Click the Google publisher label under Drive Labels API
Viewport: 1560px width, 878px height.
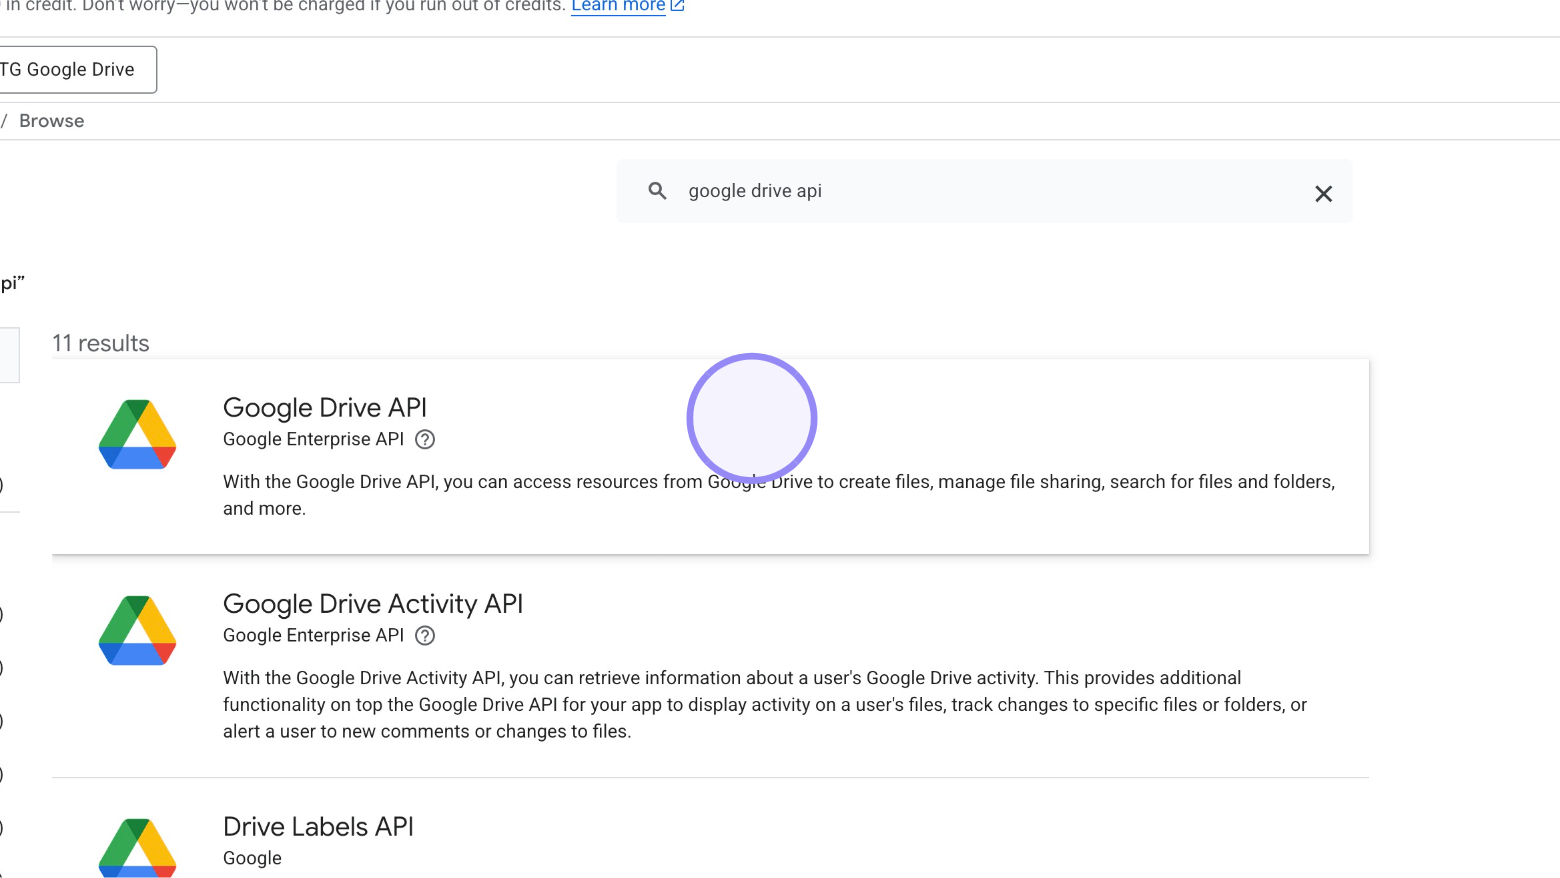(252, 858)
